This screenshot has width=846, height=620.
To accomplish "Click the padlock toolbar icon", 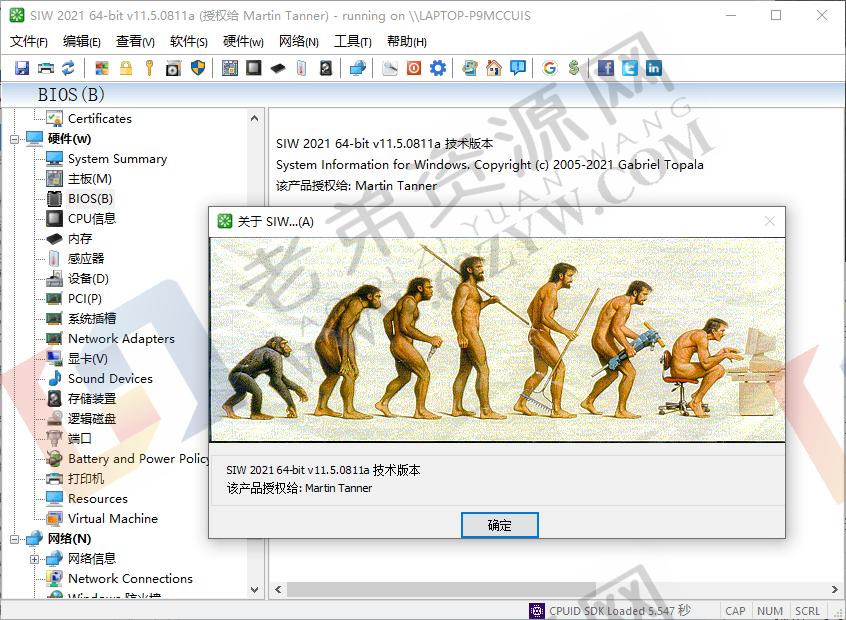I will (x=126, y=68).
